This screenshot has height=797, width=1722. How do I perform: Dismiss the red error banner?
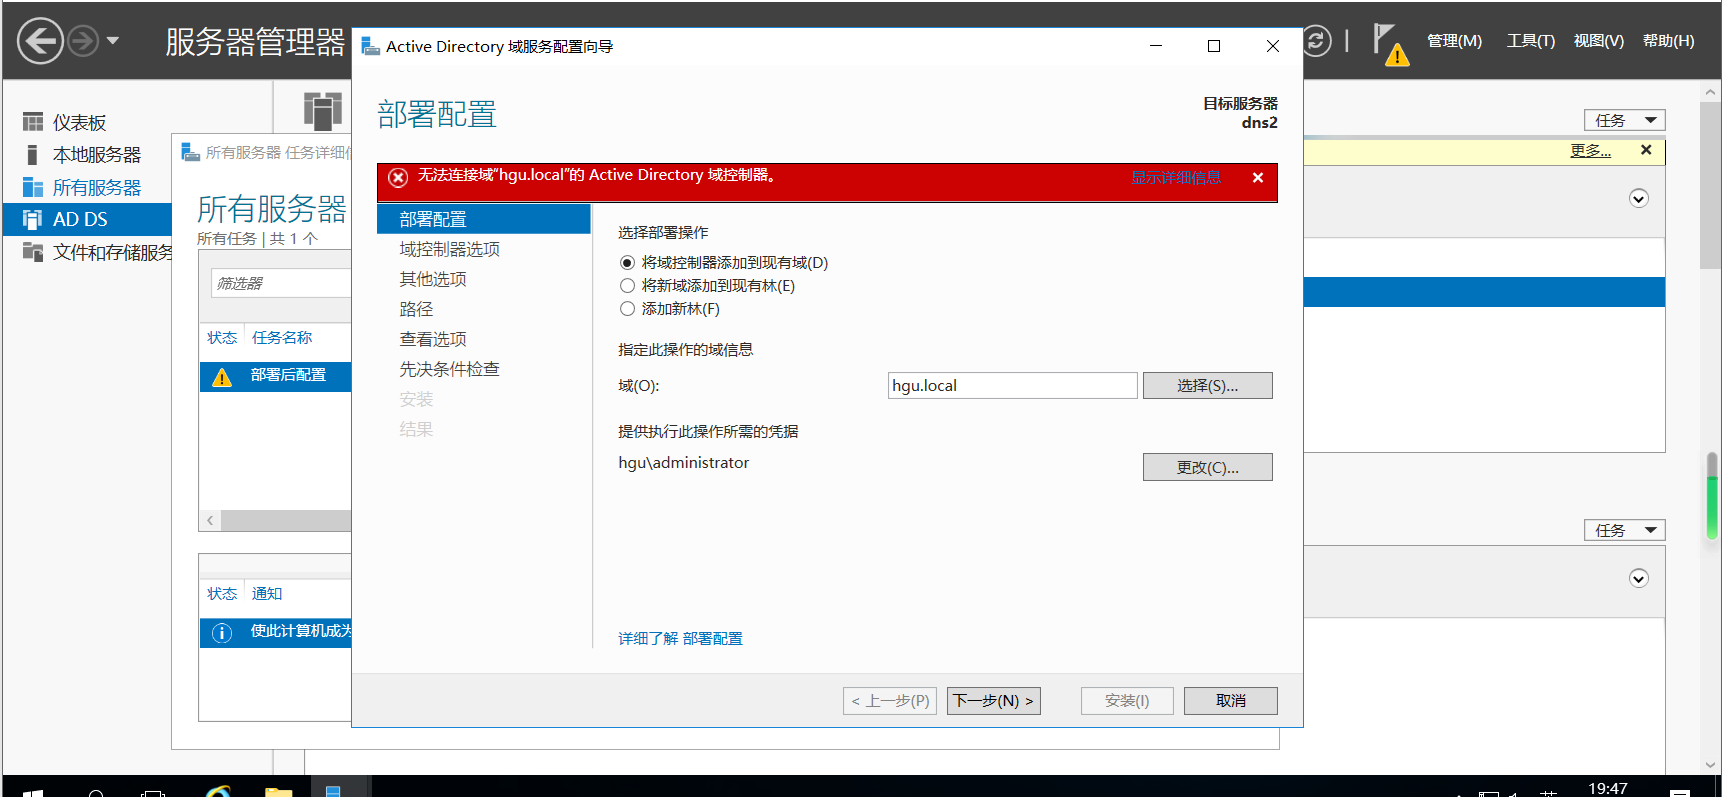1257,178
